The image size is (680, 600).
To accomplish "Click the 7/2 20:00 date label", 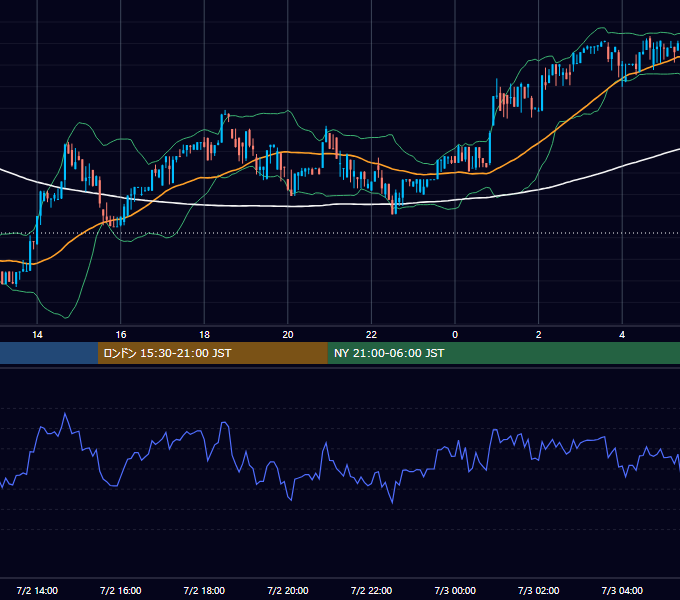I will coord(288,590).
